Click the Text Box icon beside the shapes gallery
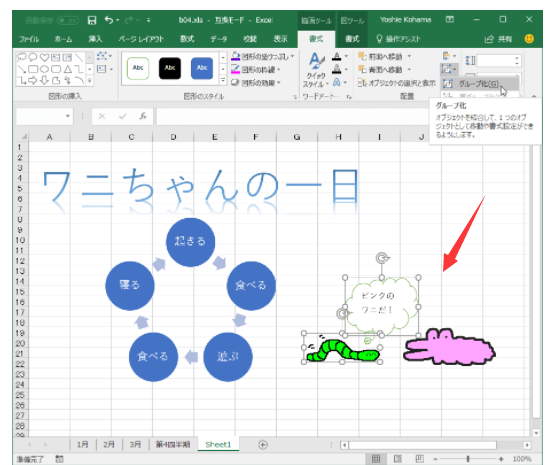 pyautogui.click(x=102, y=69)
